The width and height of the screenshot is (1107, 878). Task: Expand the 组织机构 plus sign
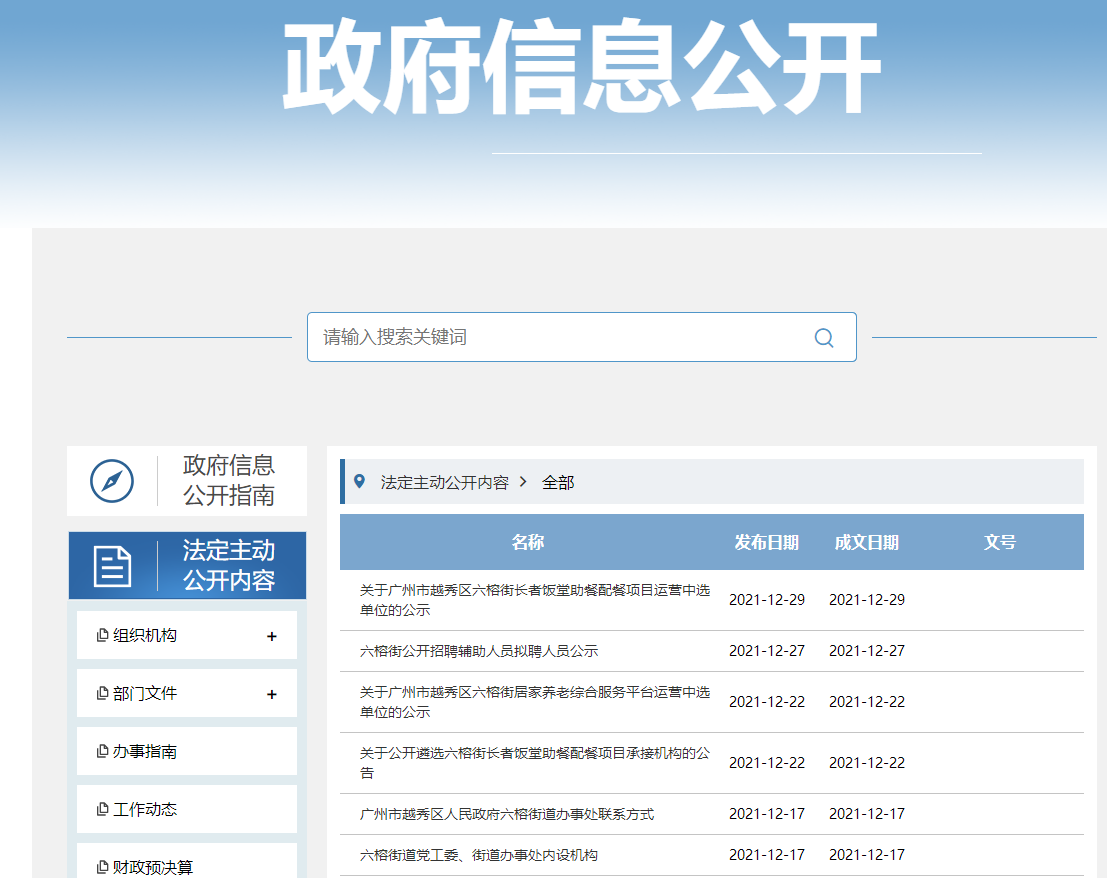coord(272,637)
